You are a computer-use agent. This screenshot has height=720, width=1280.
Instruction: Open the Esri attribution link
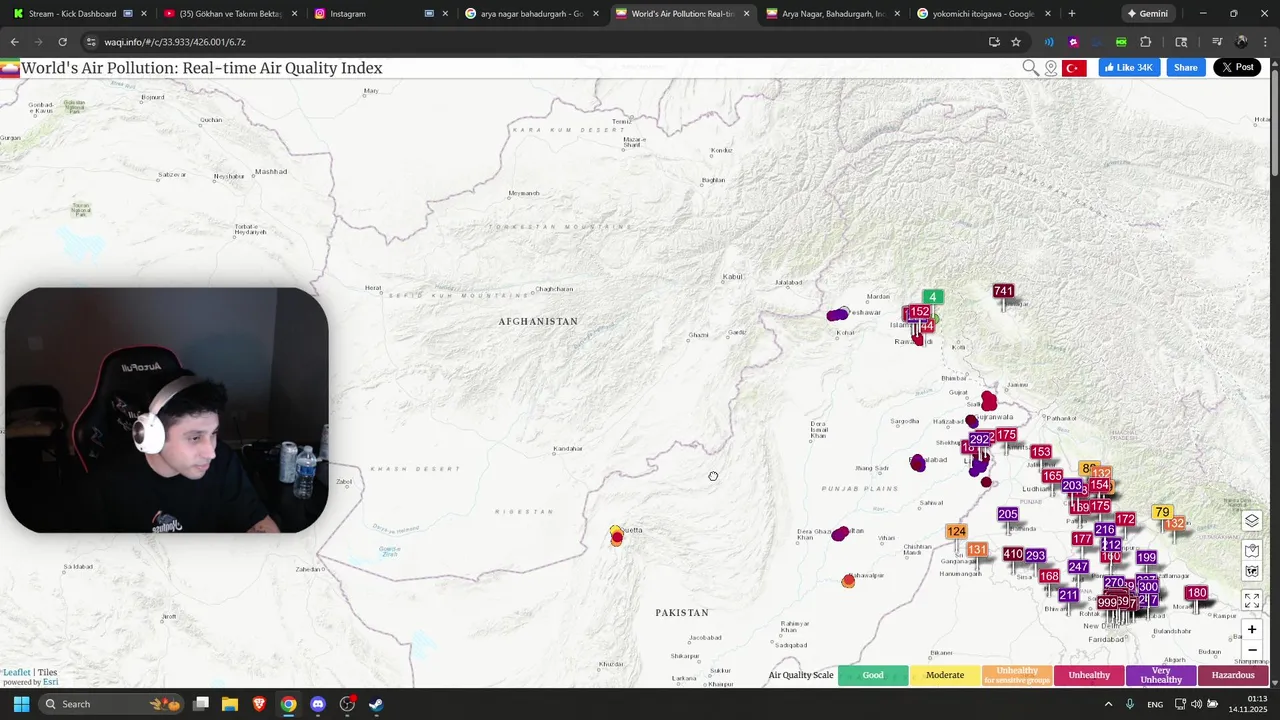[x=50, y=682]
